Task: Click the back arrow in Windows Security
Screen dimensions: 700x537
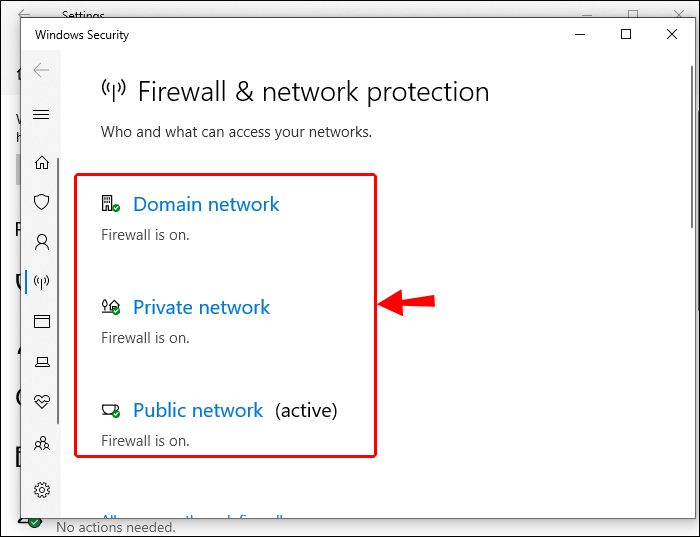Action: point(41,70)
